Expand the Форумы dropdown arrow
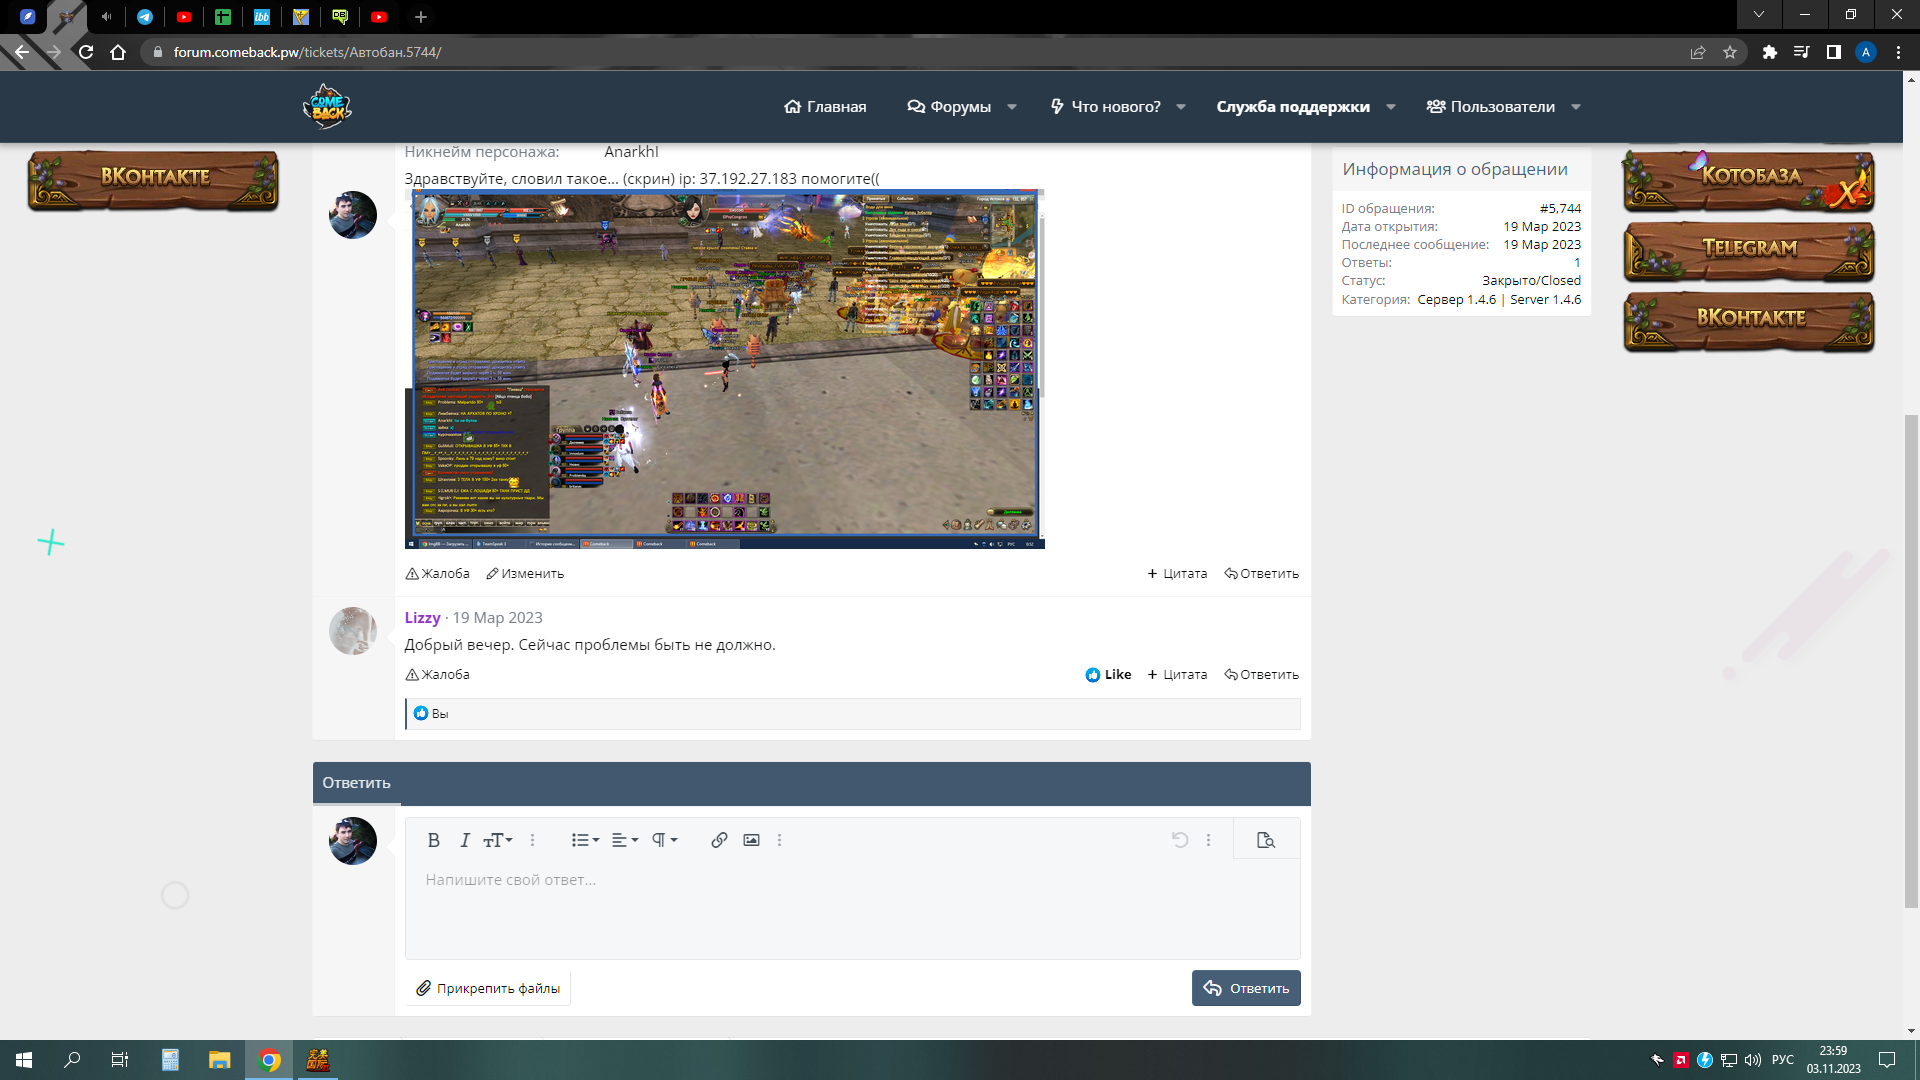 (x=1012, y=107)
